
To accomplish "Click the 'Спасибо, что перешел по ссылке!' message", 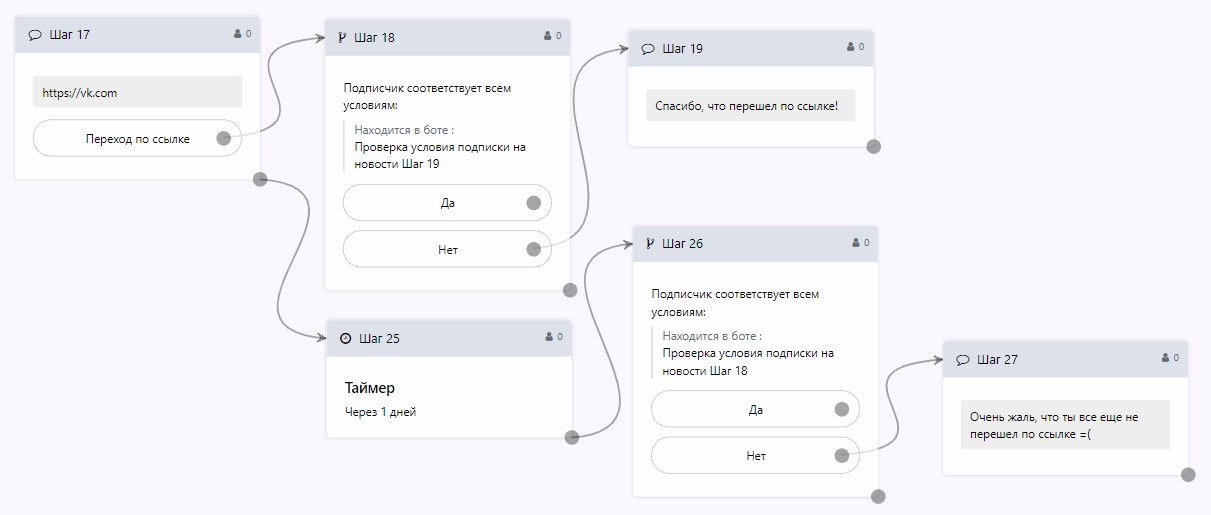I will coord(750,106).
